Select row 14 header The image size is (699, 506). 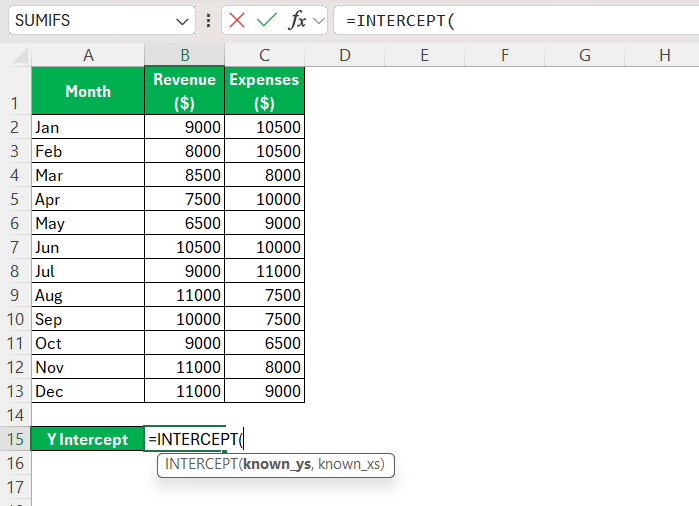click(x=15, y=415)
